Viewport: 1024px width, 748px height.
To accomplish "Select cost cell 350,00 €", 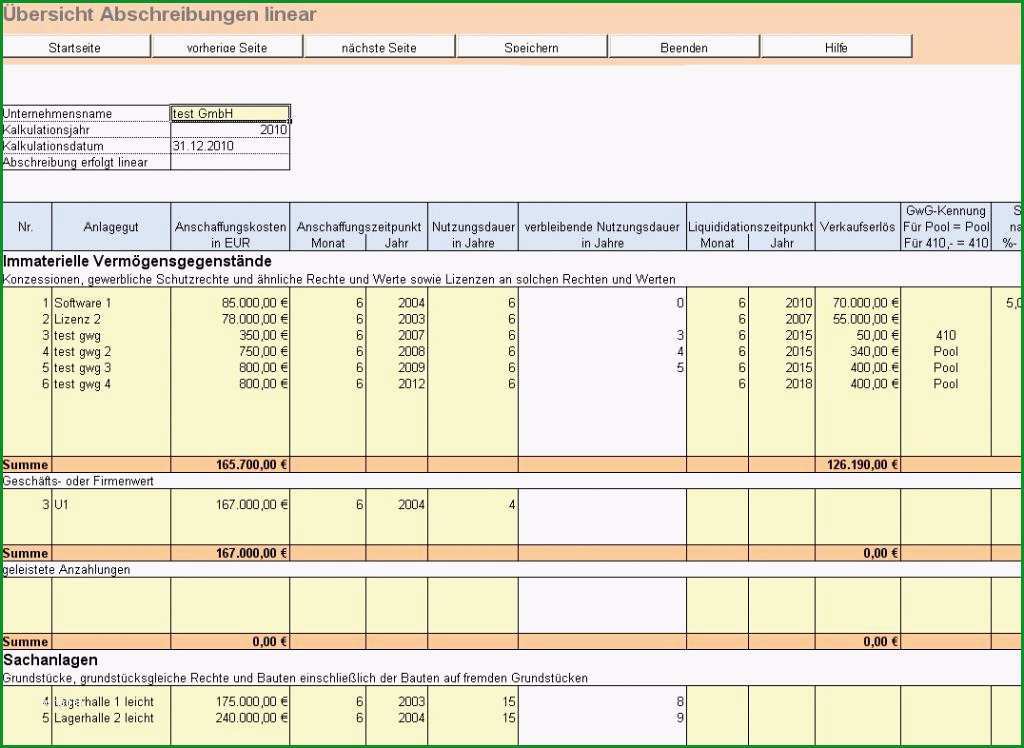I will pos(230,336).
